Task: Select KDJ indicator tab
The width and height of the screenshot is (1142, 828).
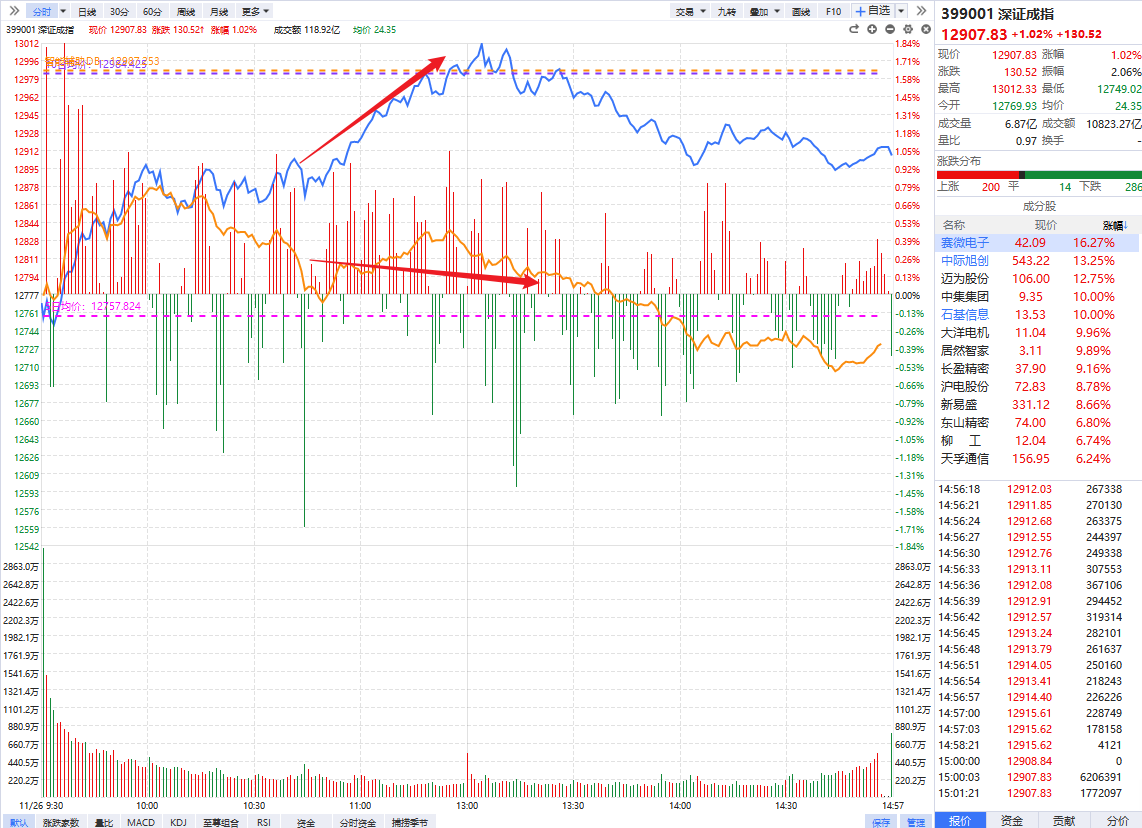Action: [178, 822]
